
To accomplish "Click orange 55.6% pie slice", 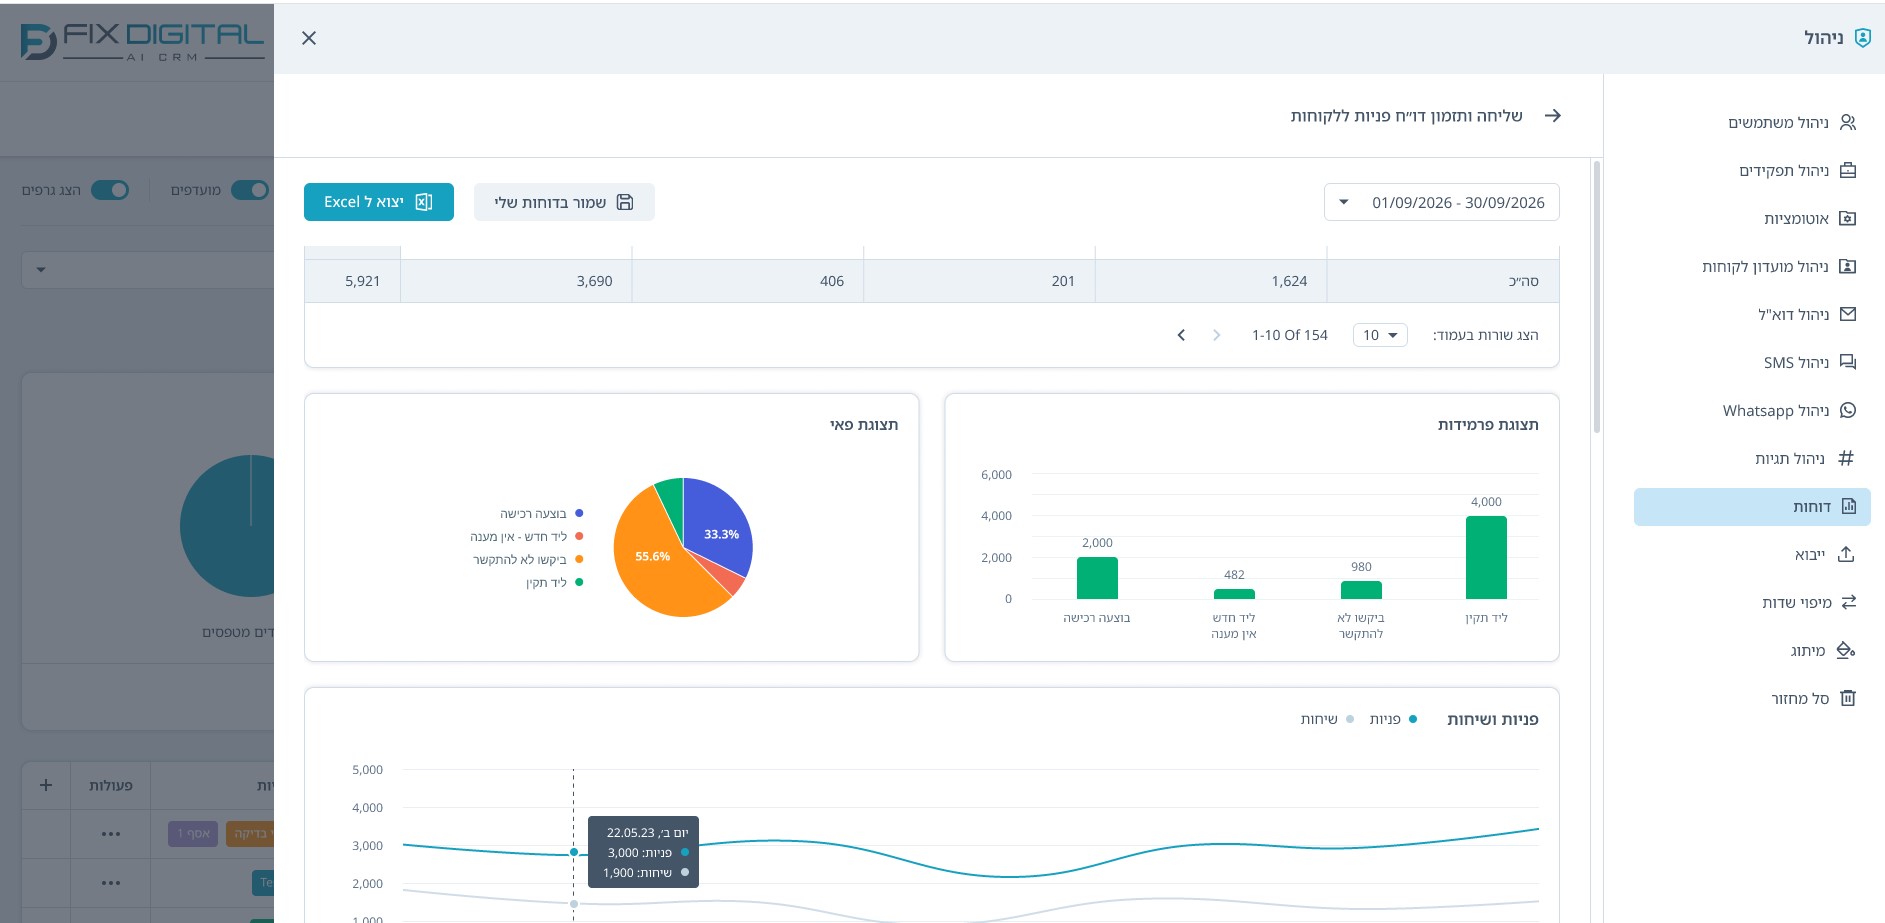I will pyautogui.click(x=652, y=557).
